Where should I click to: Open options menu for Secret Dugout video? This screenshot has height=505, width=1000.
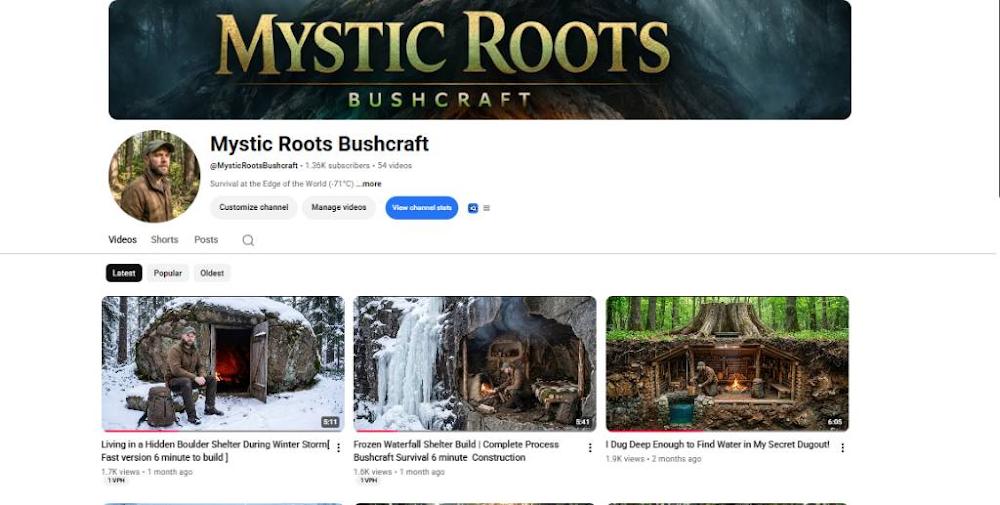842,448
